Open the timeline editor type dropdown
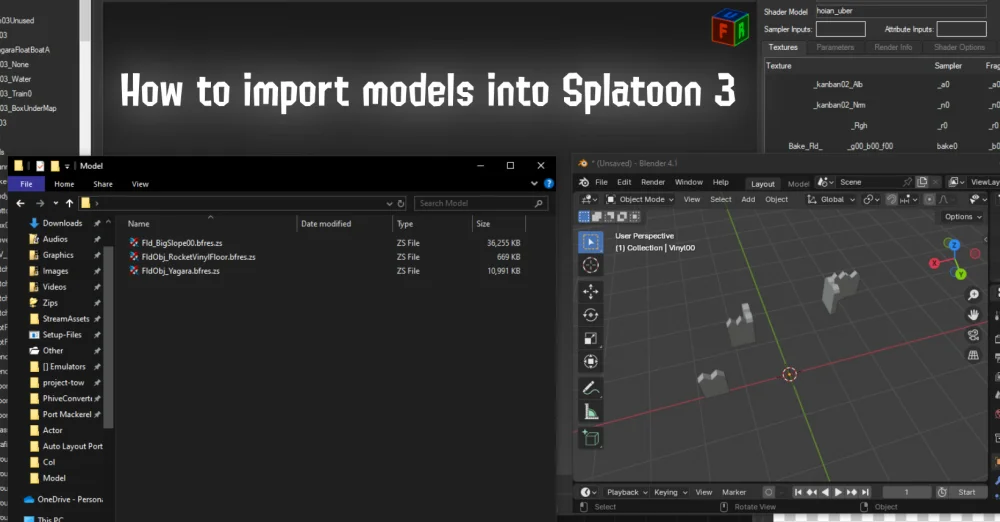Image resolution: width=1000 pixels, height=522 pixels. click(588, 492)
